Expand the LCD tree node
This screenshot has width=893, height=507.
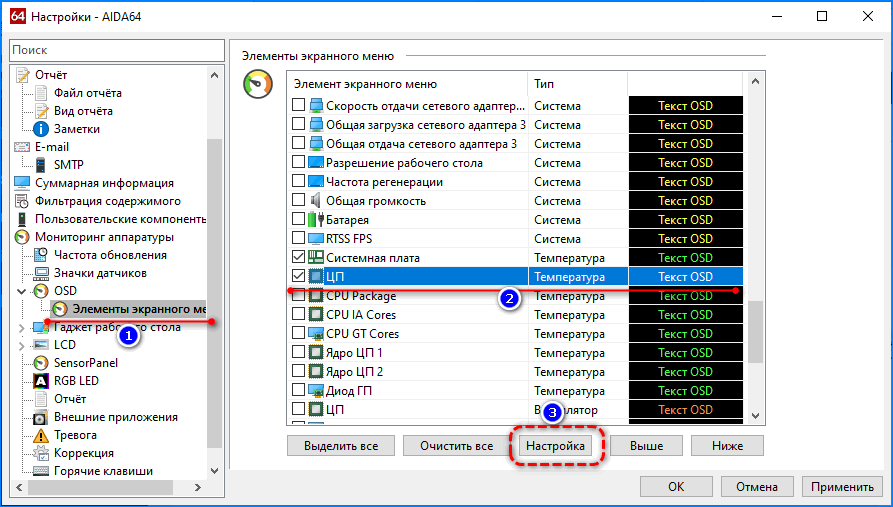coord(22,345)
